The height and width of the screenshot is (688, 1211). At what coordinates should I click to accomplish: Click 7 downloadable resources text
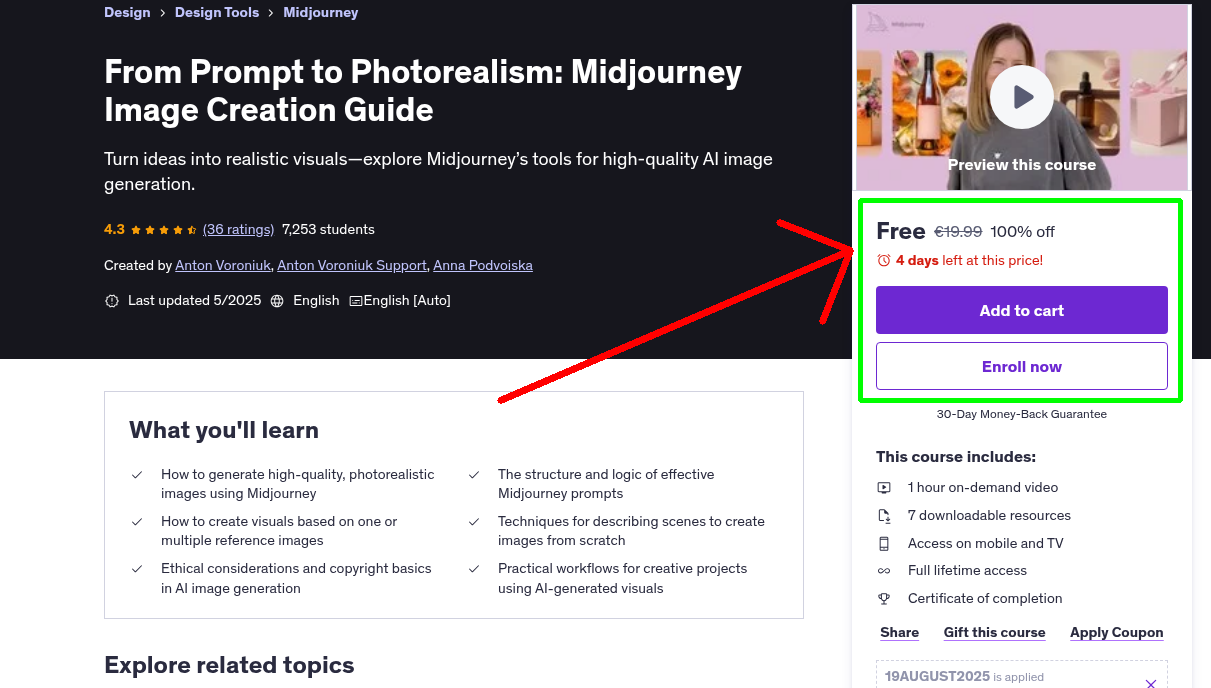pyautogui.click(x=989, y=516)
